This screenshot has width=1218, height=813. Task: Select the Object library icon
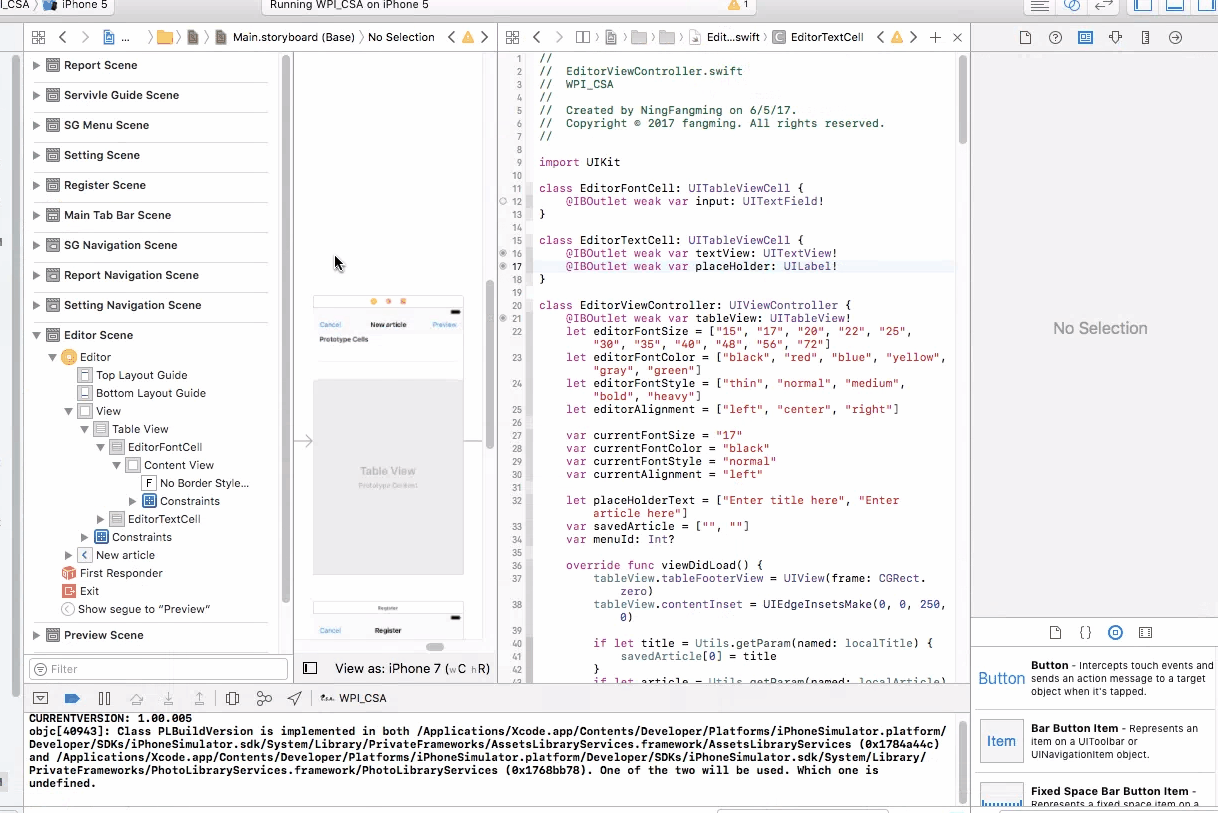[1115, 632]
